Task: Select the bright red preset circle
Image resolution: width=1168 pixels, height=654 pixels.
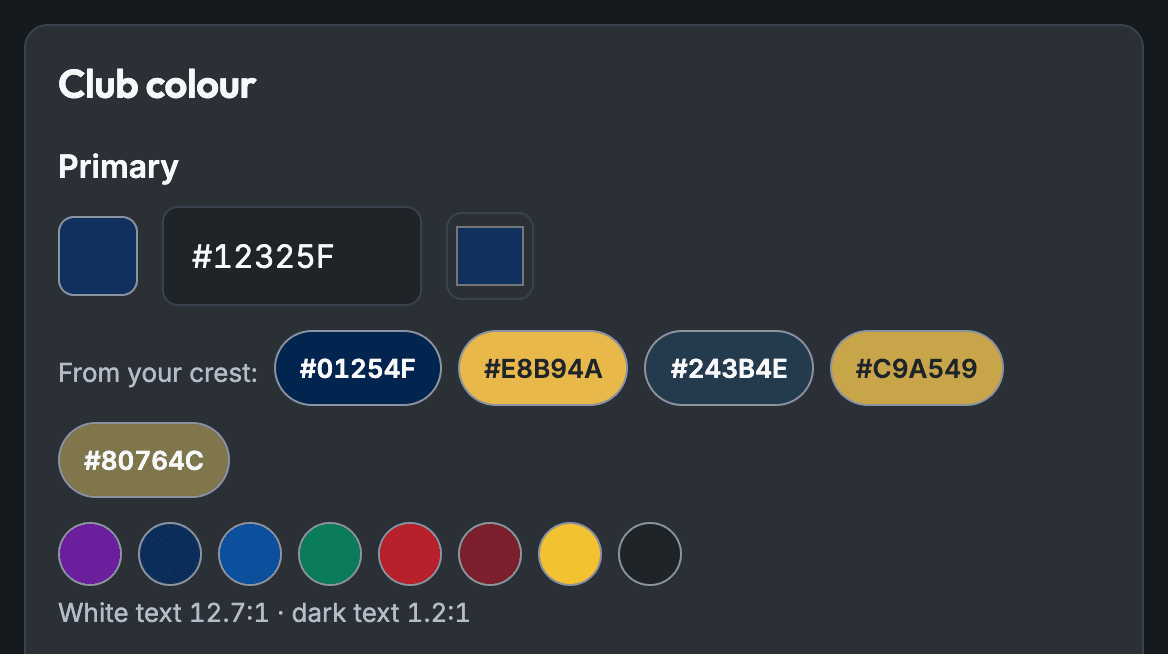Action: tap(410, 553)
